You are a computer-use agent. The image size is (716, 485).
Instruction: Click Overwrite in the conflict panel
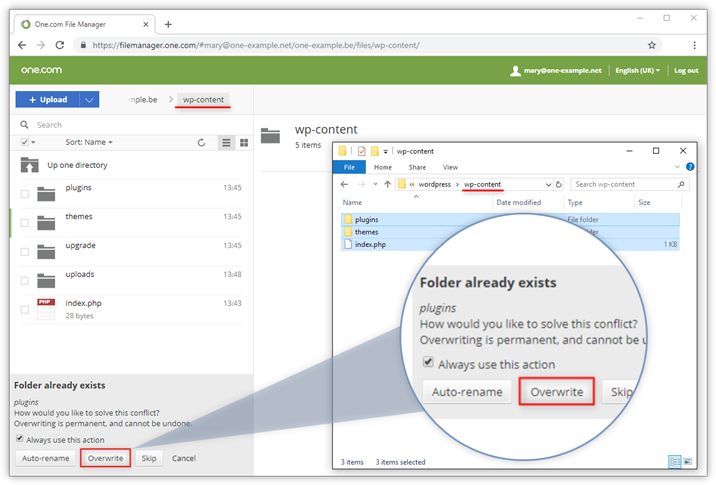tap(105, 458)
